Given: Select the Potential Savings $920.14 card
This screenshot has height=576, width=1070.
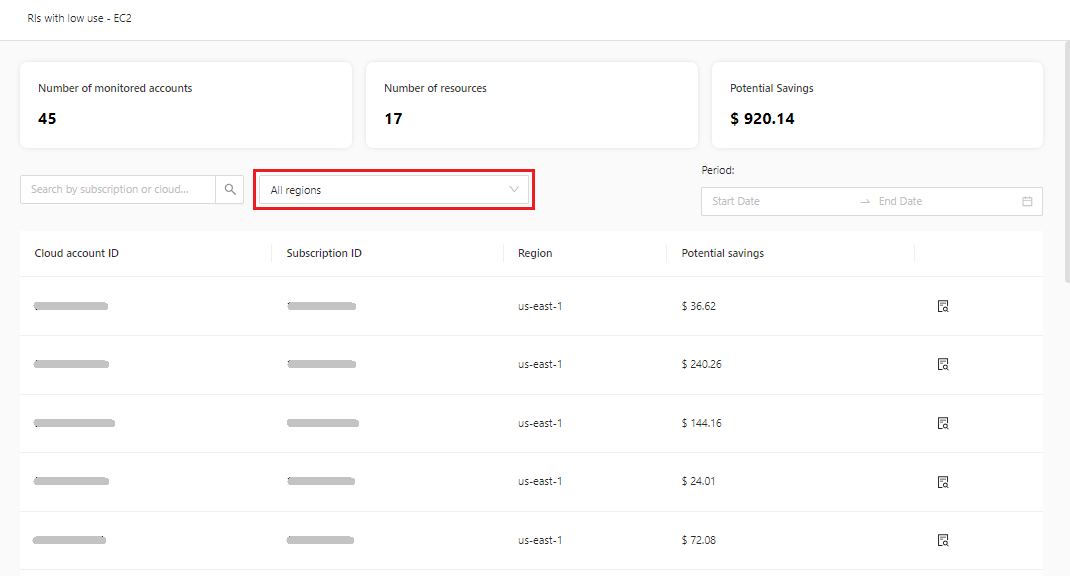Looking at the screenshot, I should click(x=877, y=105).
